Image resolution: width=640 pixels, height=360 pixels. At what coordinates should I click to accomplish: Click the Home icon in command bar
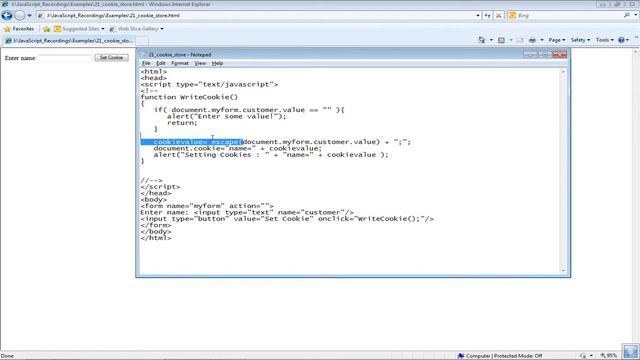pyautogui.click(x=482, y=40)
